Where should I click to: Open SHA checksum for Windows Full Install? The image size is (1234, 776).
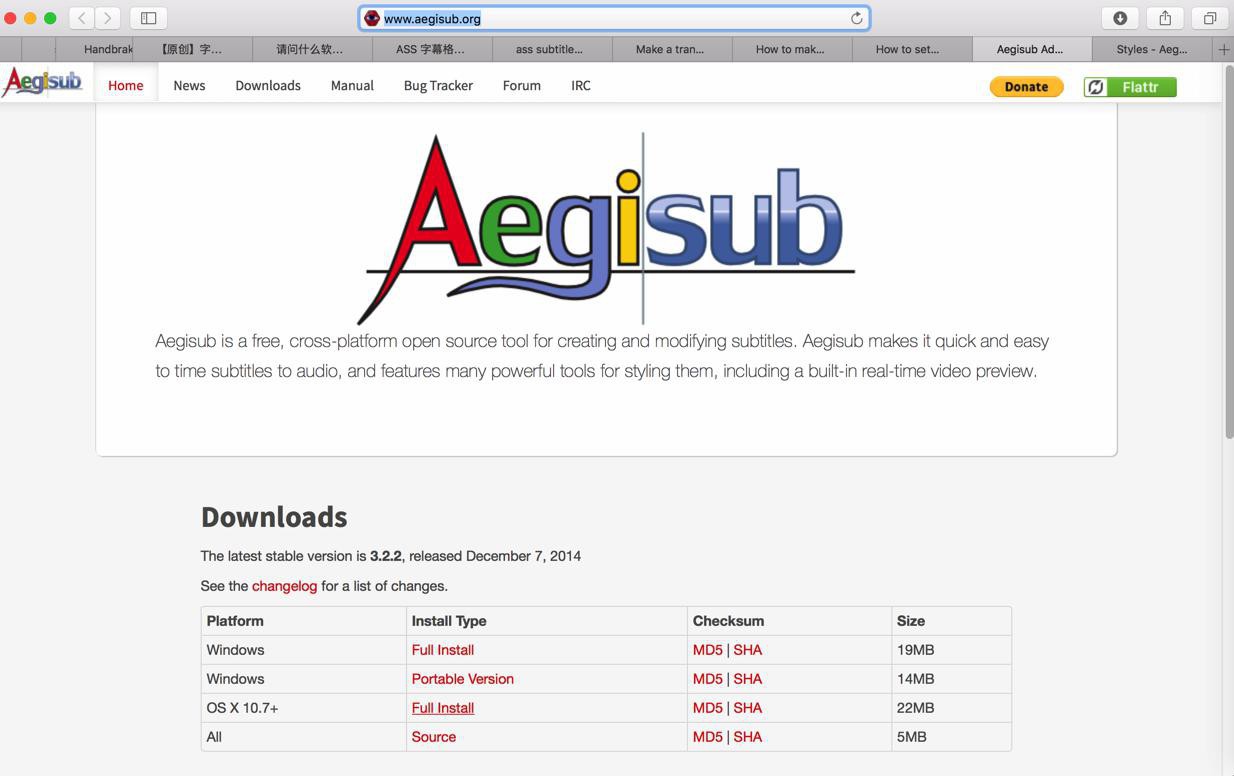click(748, 650)
